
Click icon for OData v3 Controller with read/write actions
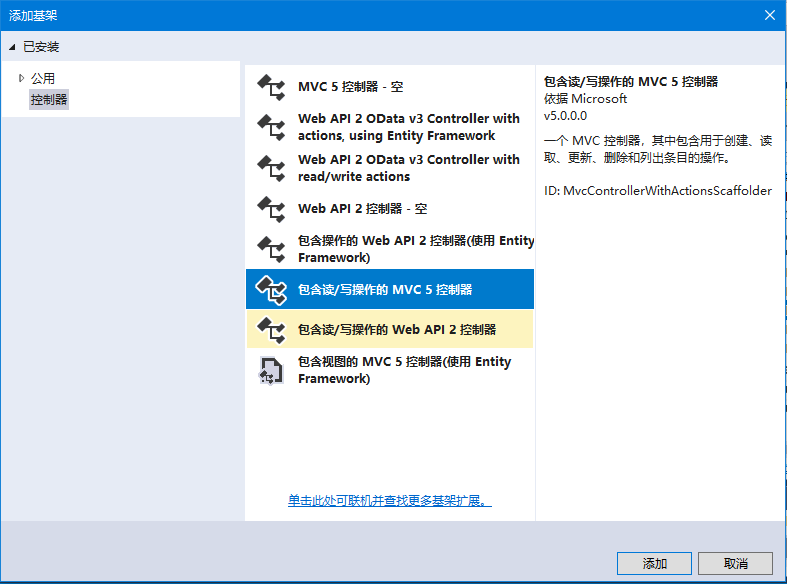[x=271, y=168]
